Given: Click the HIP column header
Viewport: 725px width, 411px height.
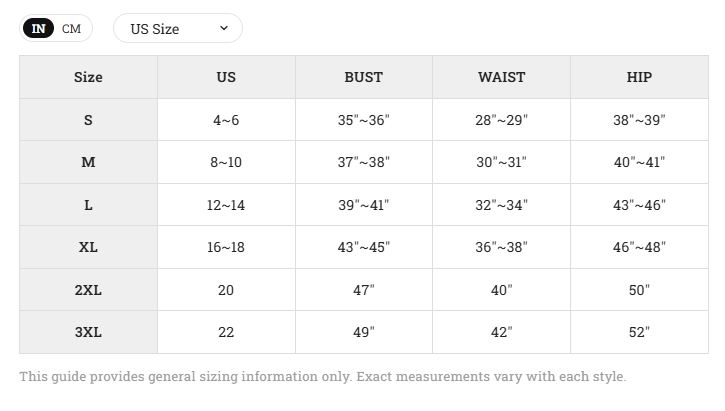Looking at the screenshot, I should 639,77.
